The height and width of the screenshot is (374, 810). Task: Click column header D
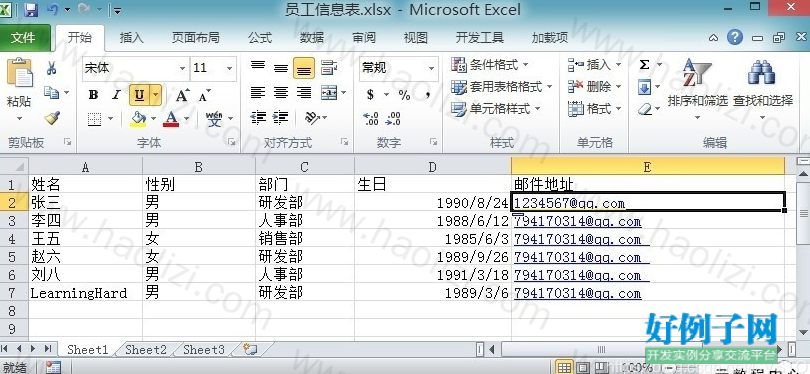coord(433,166)
